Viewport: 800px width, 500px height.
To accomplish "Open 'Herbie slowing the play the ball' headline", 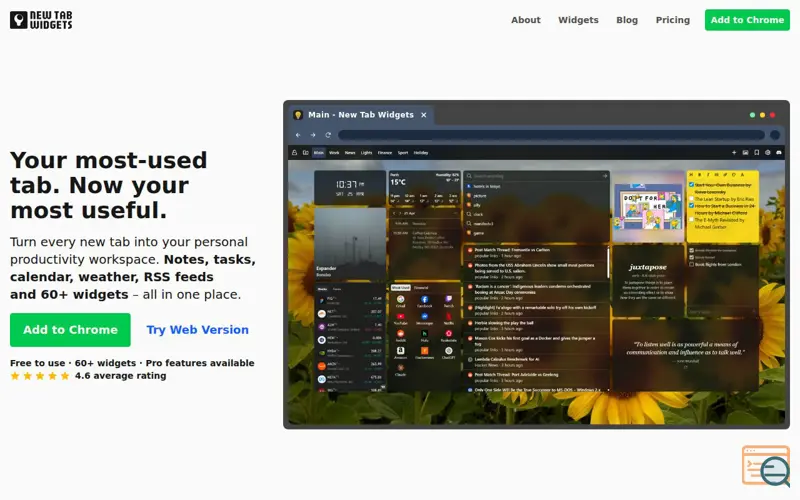I will point(504,323).
